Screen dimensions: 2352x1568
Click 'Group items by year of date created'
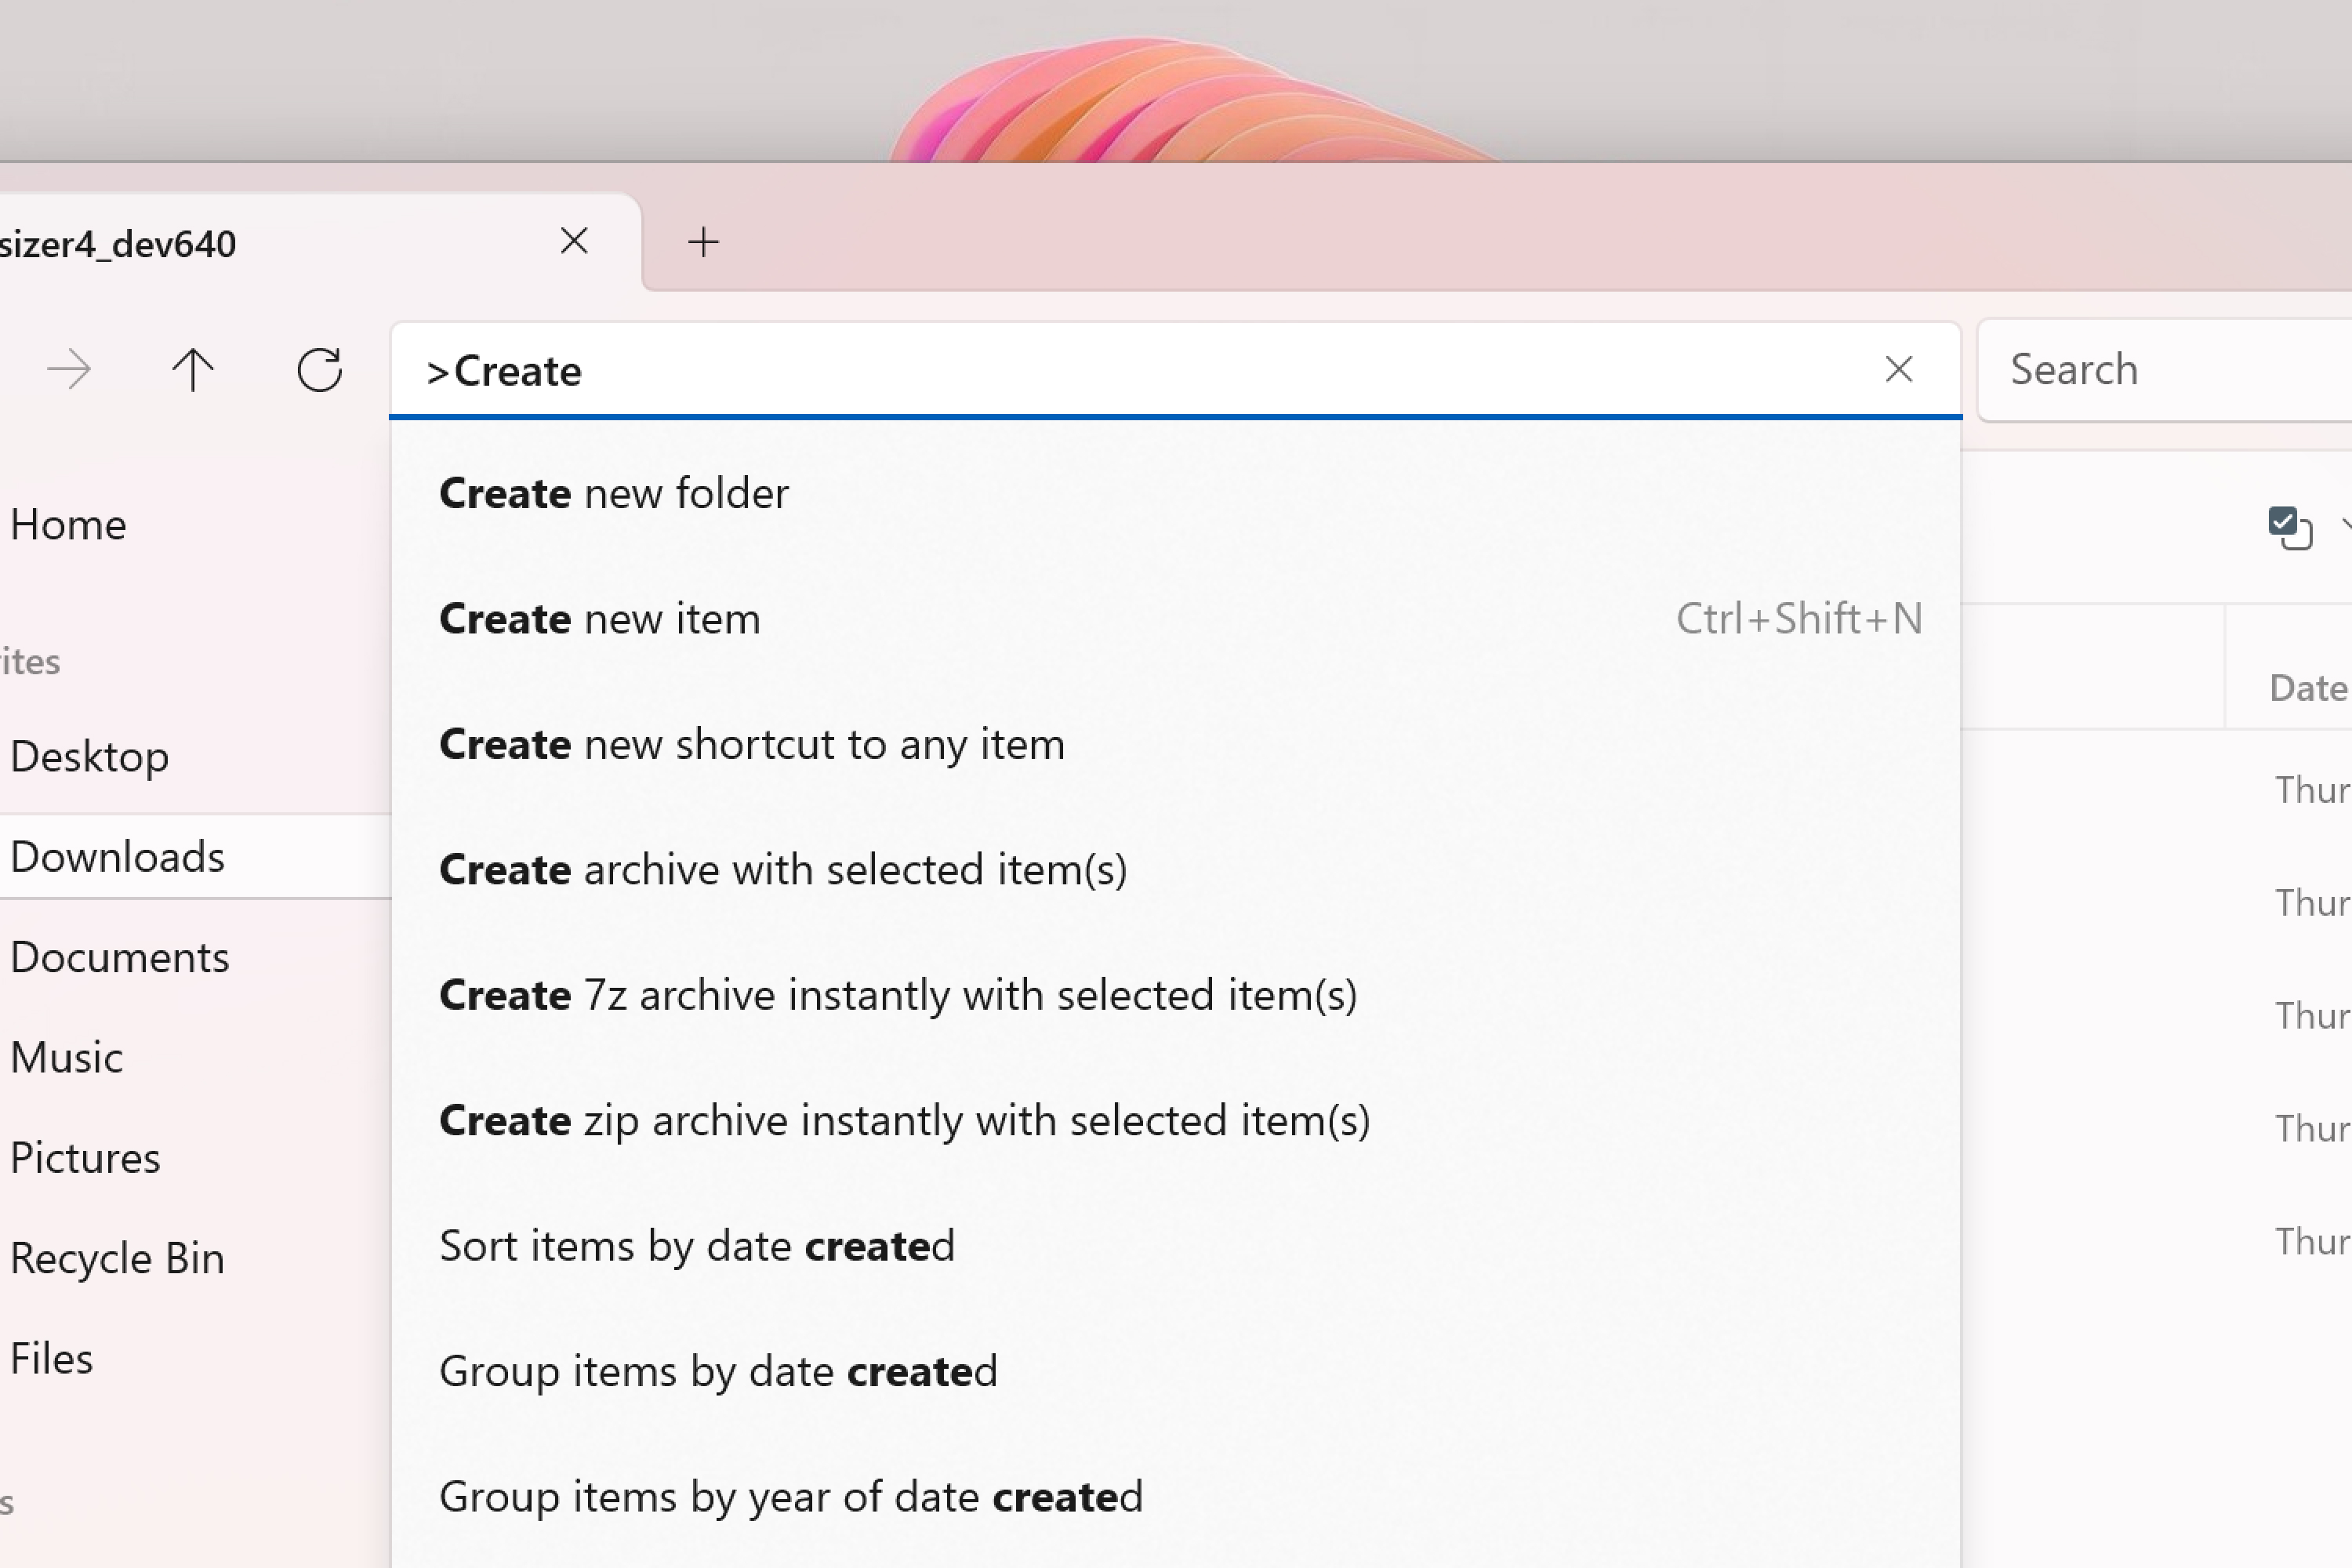tap(791, 1494)
